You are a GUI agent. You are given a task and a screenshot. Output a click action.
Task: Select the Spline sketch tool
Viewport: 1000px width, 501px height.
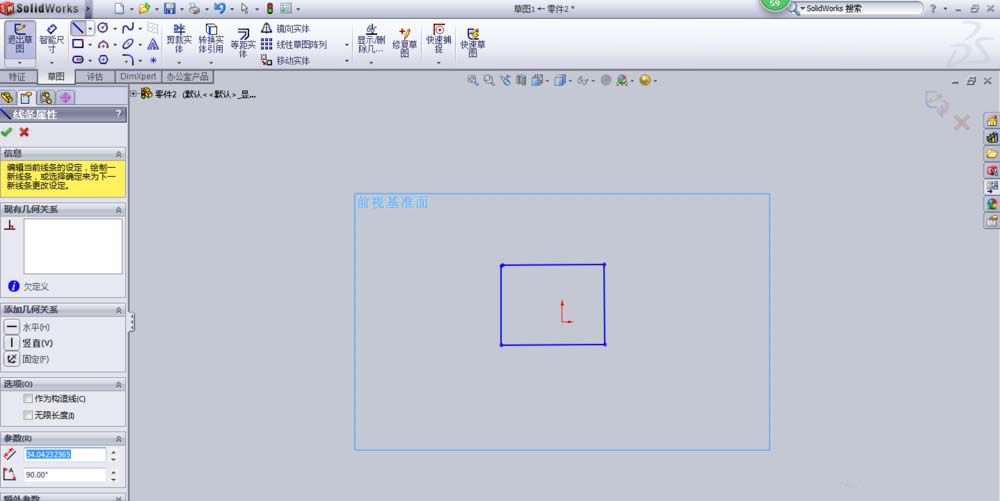pos(128,28)
